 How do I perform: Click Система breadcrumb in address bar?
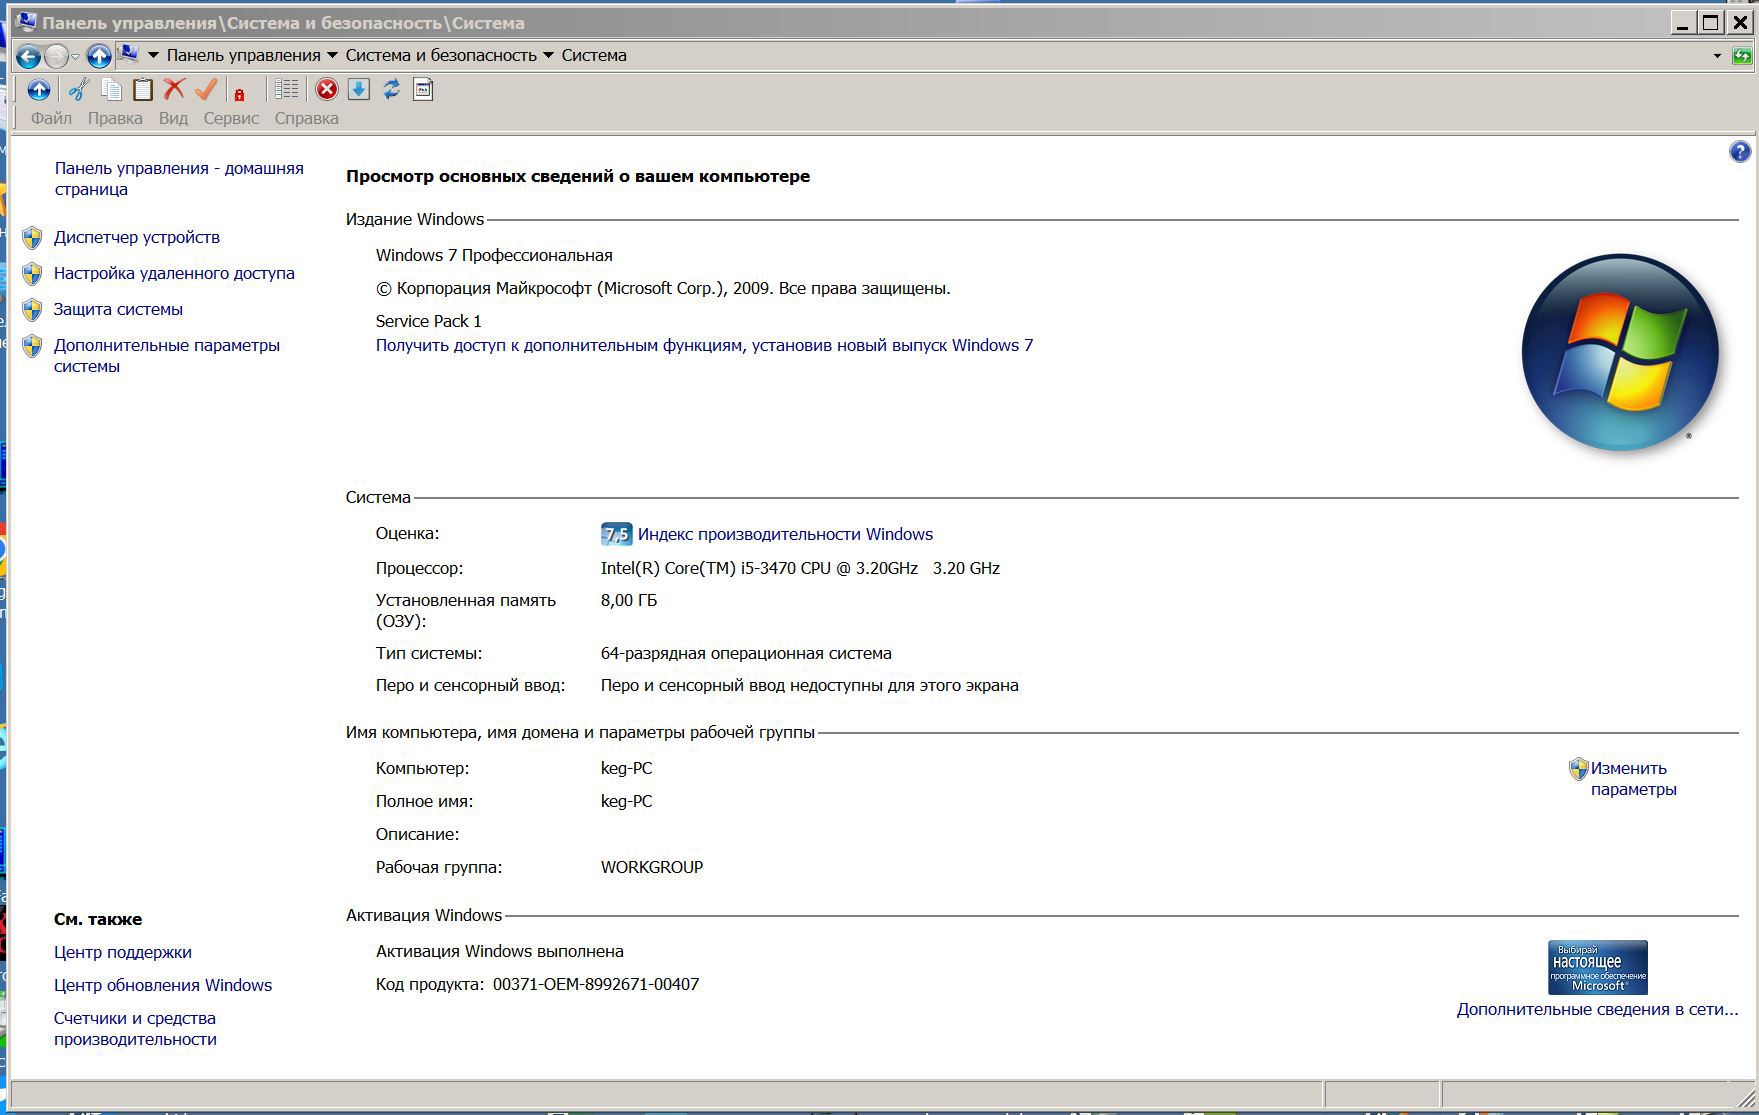point(594,55)
